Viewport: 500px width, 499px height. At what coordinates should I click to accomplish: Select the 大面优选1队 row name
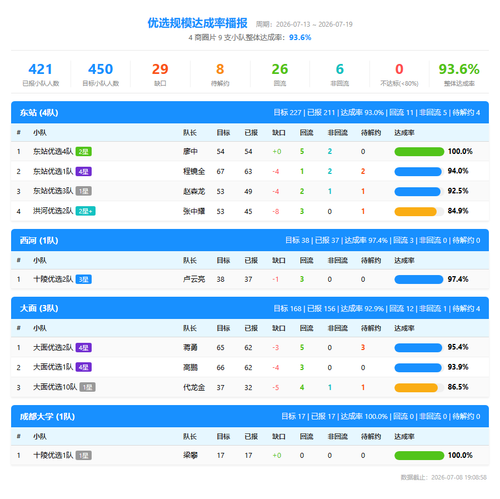(x=53, y=367)
